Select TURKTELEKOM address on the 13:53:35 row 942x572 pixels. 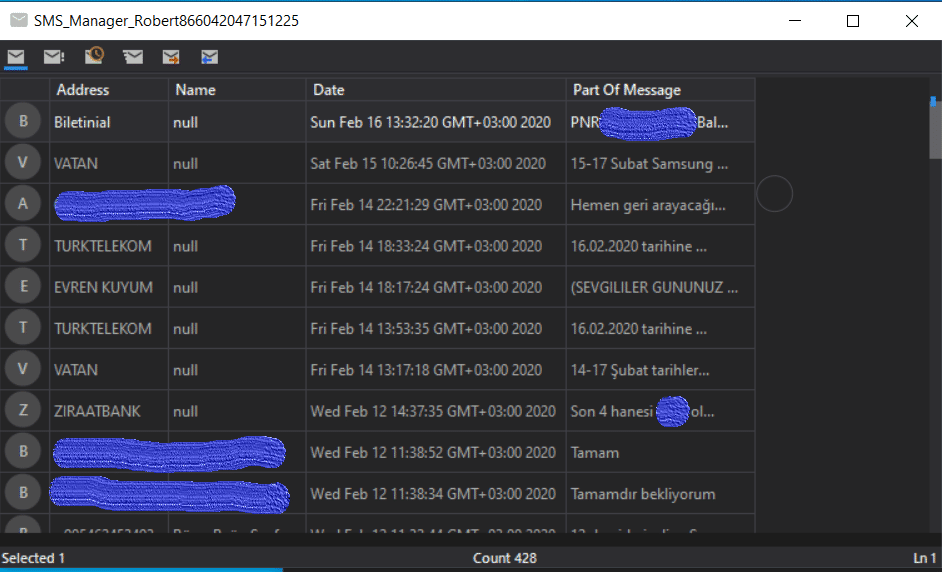coord(109,329)
